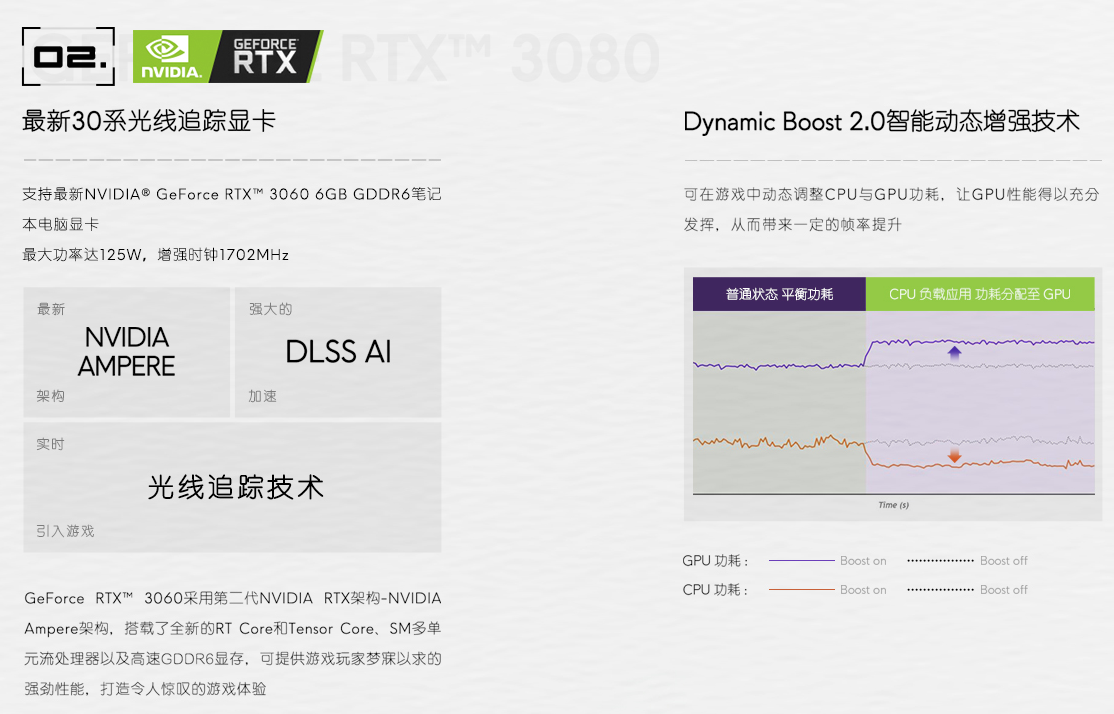
Task: Click the orange CPU Boost on legend line
Action: click(801, 590)
